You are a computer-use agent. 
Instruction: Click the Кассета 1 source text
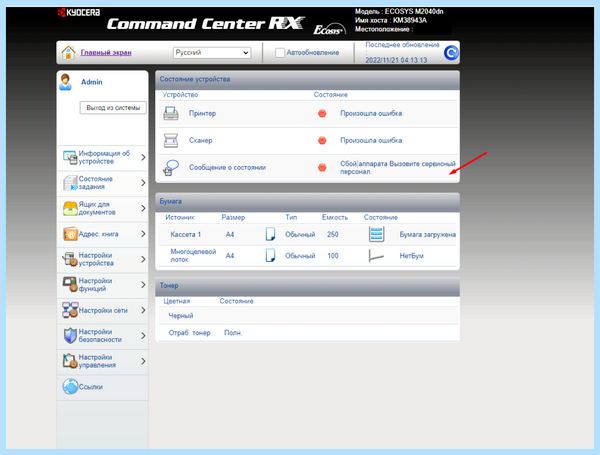click(186, 234)
